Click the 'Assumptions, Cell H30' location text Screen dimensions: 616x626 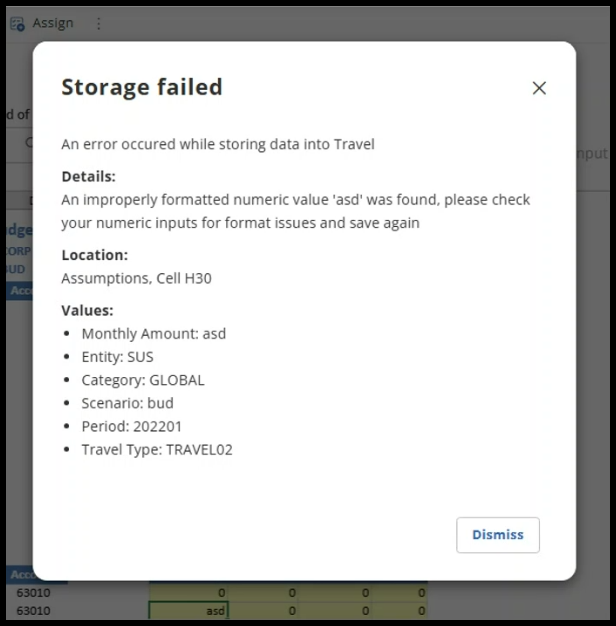(x=136, y=278)
